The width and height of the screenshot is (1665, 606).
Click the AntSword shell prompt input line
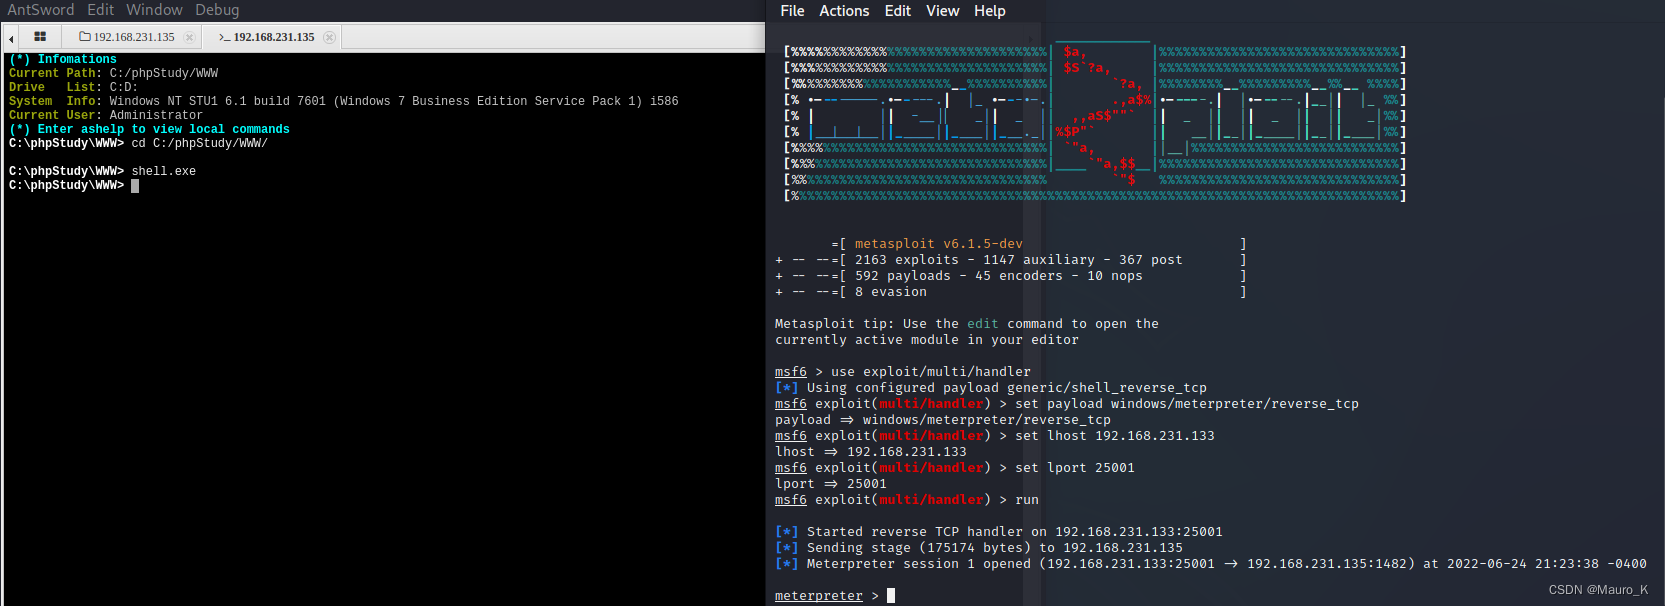(x=73, y=186)
